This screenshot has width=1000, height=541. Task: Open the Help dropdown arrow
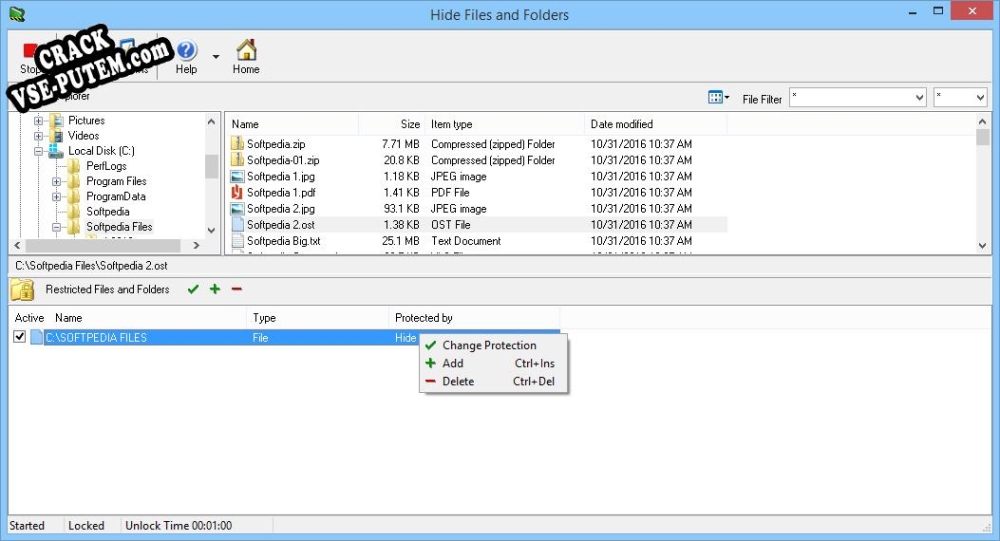pyautogui.click(x=216, y=57)
